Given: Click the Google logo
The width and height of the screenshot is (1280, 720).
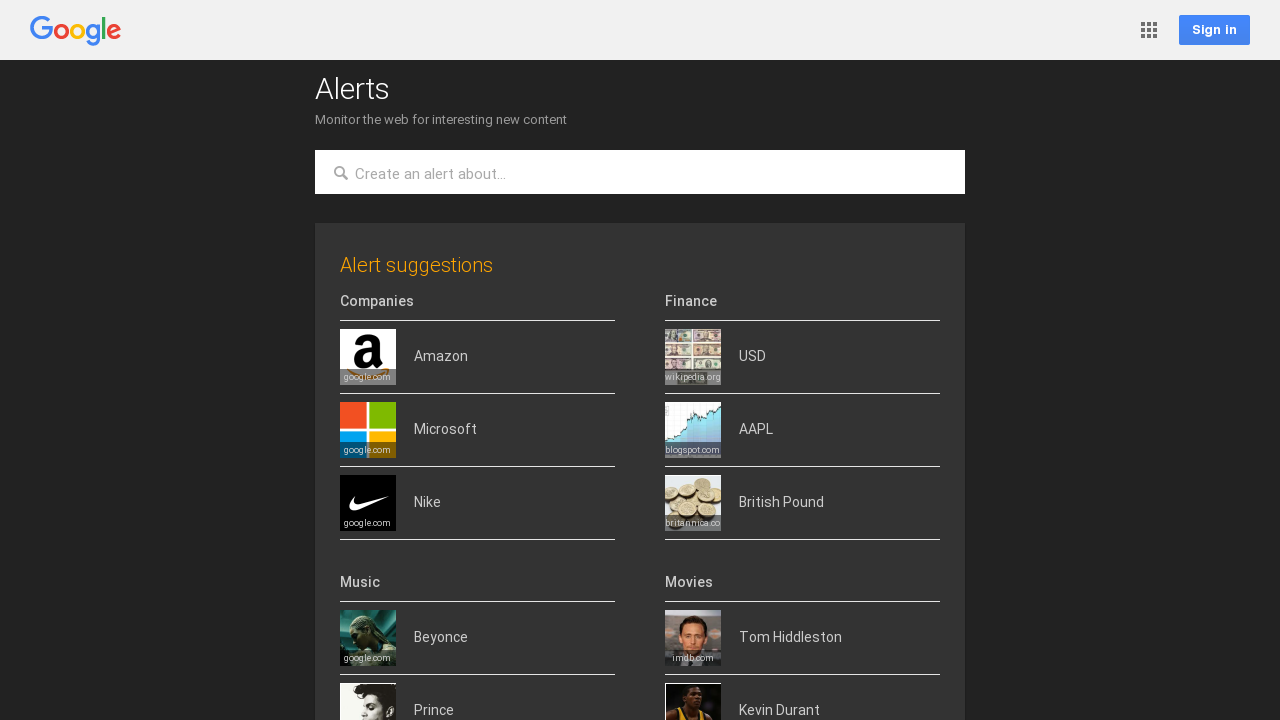Looking at the screenshot, I should [75, 30].
